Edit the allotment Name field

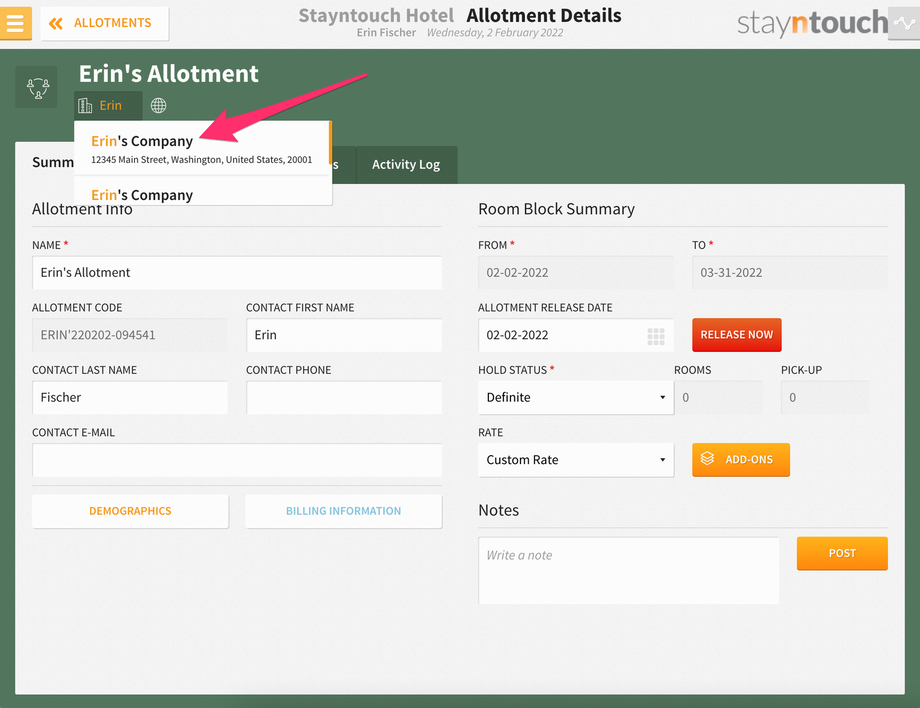point(237,273)
